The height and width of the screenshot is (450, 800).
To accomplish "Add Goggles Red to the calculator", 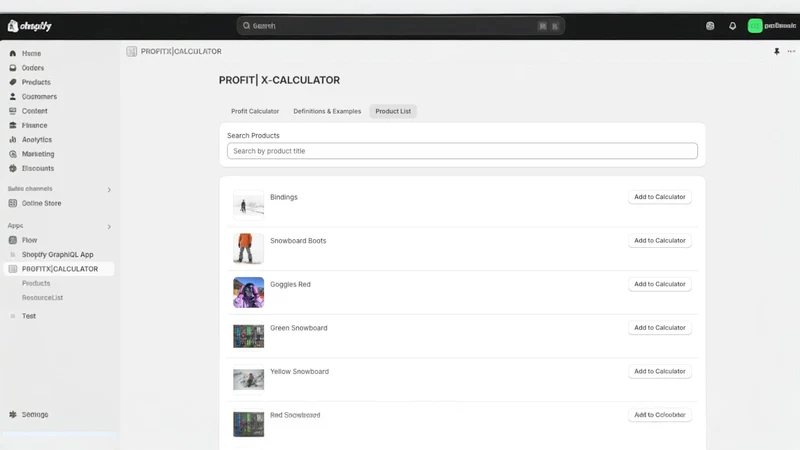I will click(660, 284).
